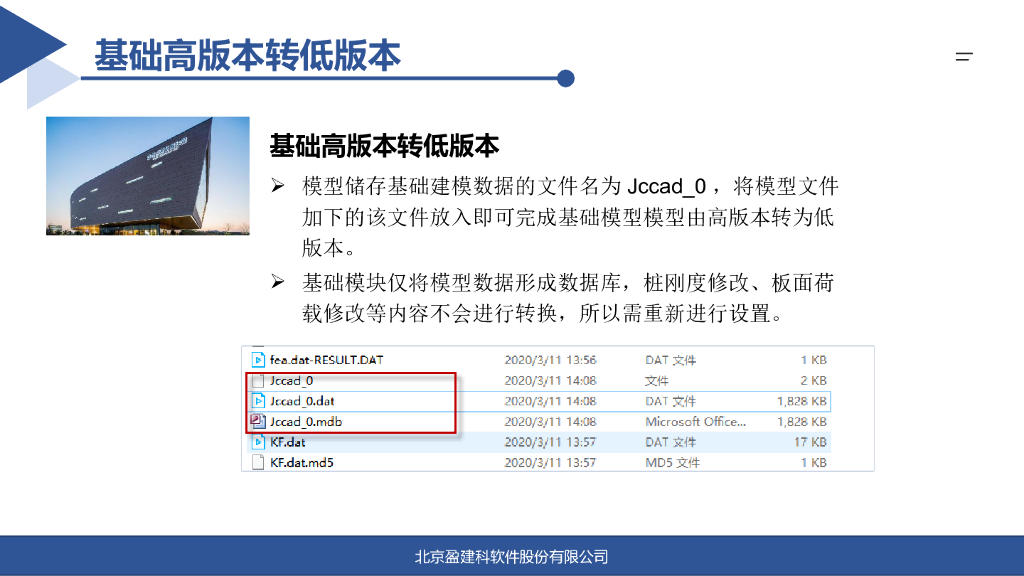1024x576 pixels.
Task: Click size '2 KB' of Jccad_0
Action: pyautogui.click(x=814, y=381)
